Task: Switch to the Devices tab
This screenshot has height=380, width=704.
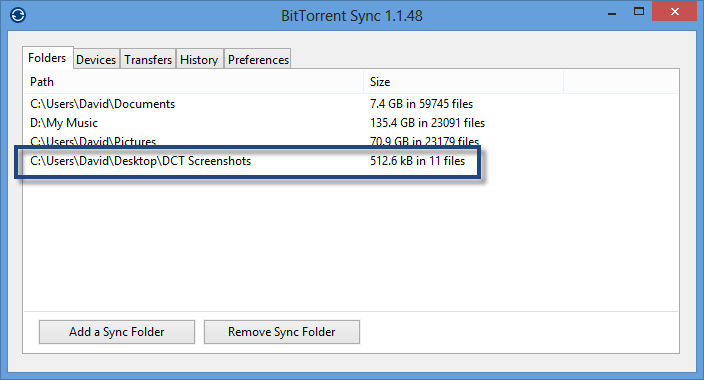Action: pos(96,59)
